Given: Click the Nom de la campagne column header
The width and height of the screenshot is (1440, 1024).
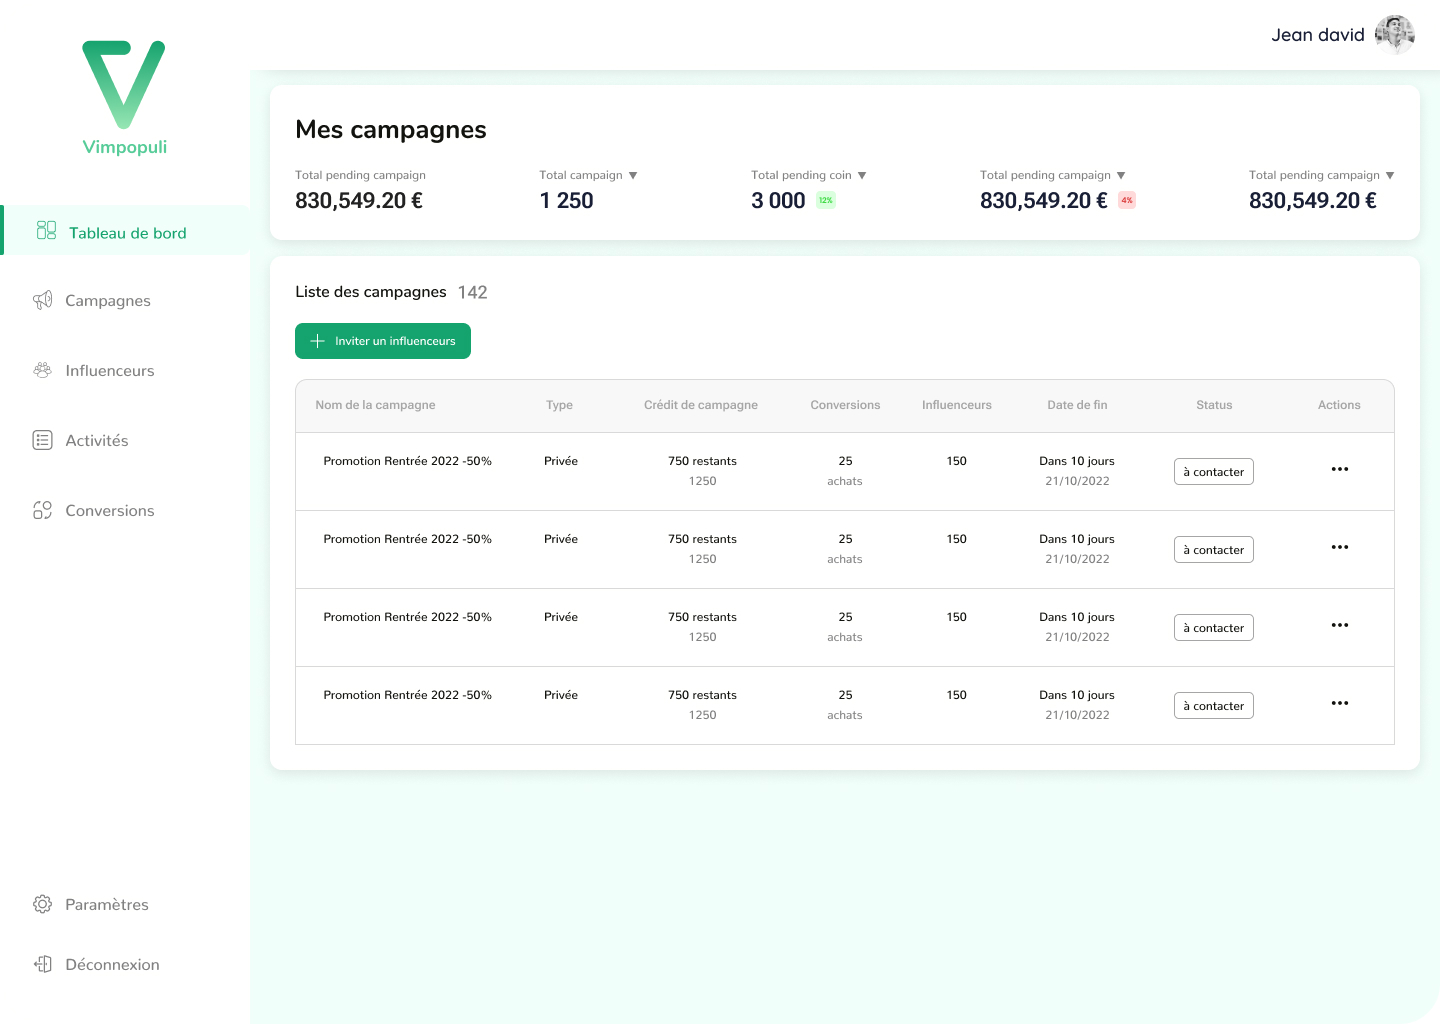Looking at the screenshot, I should click(375, 405).
